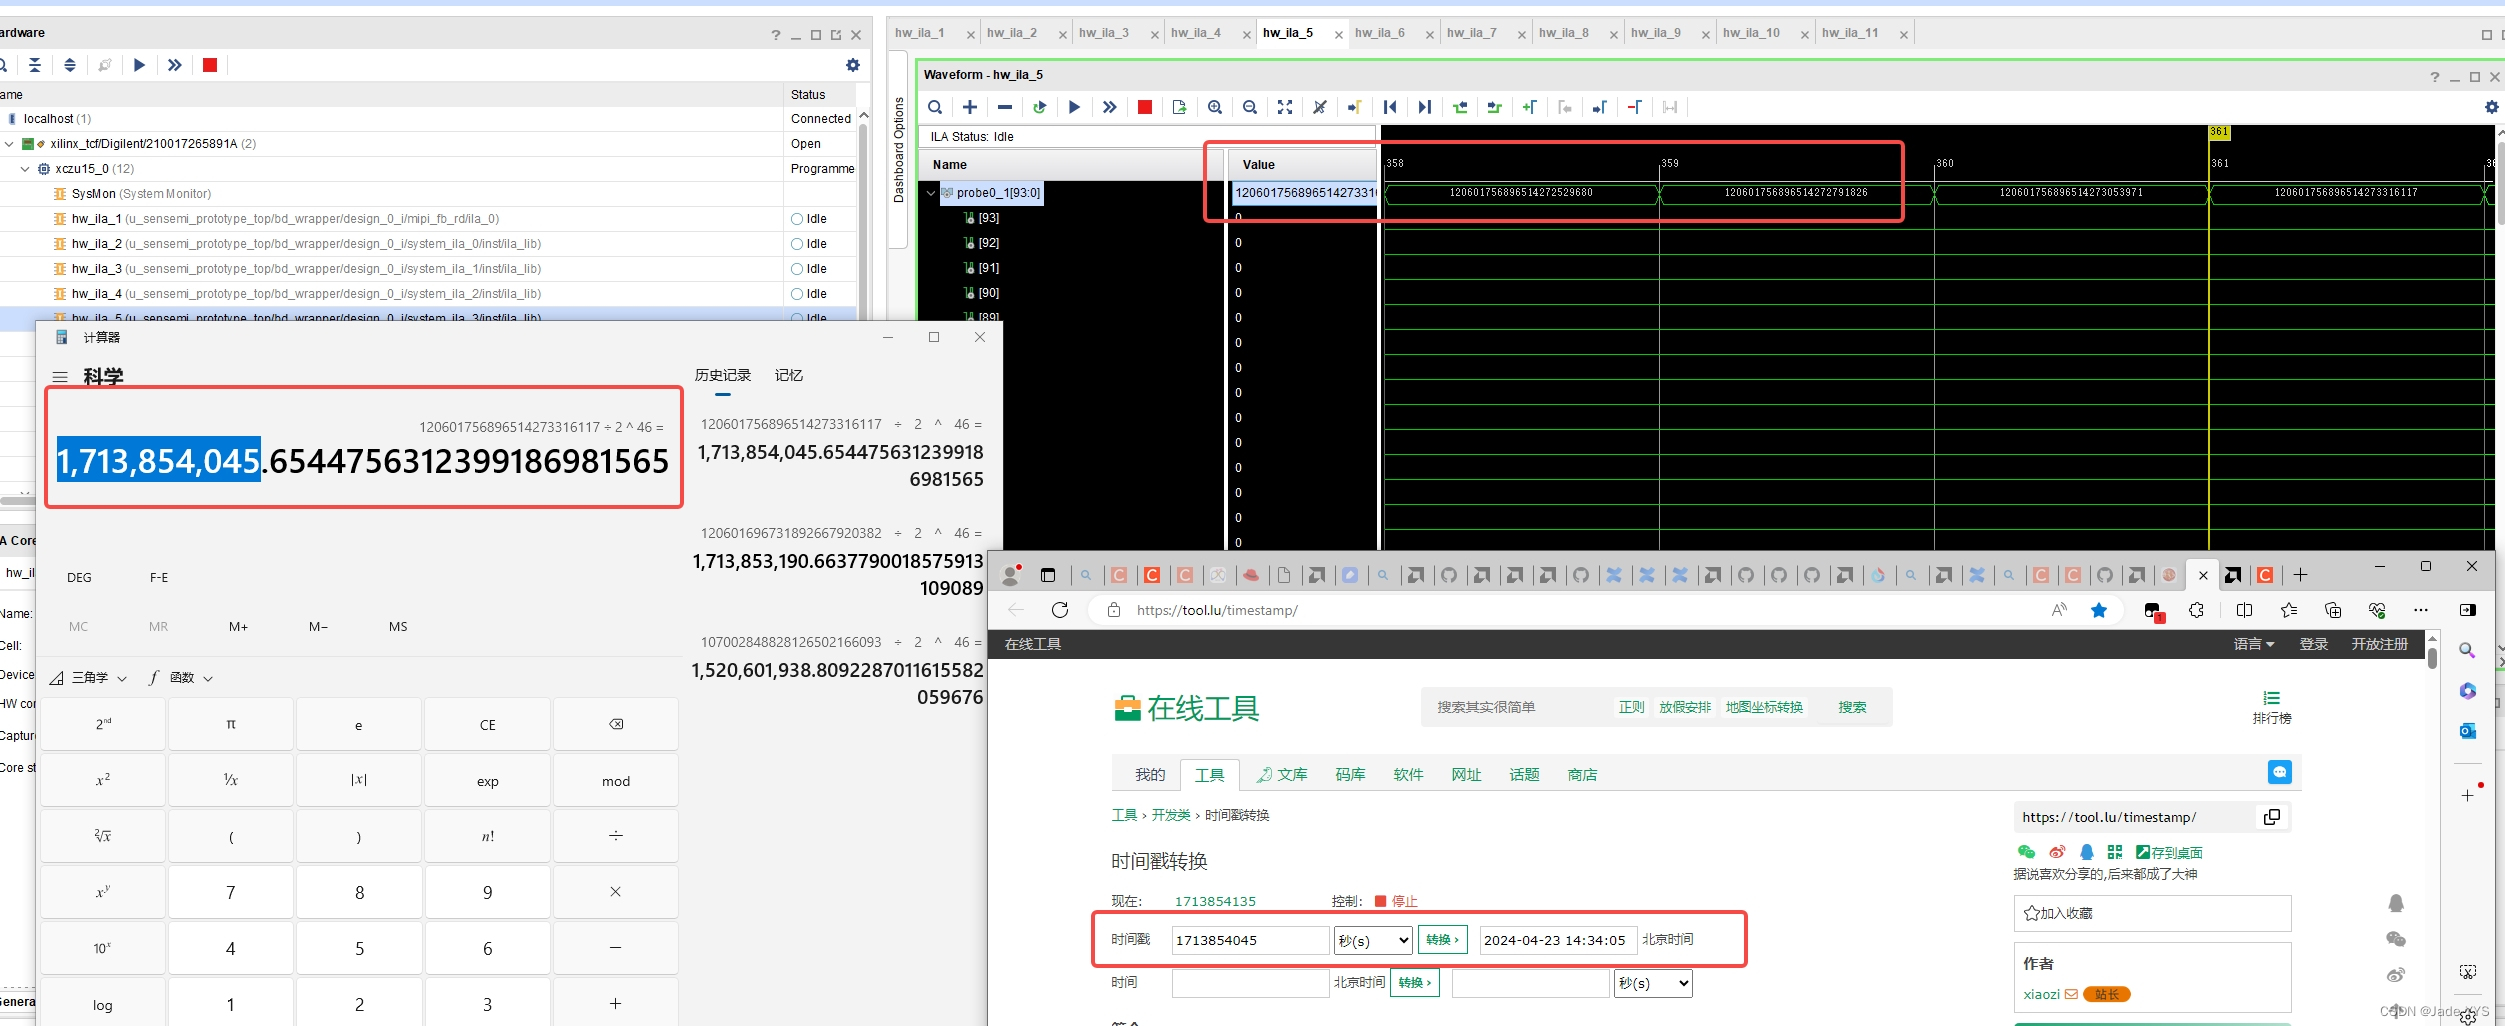
Task: Open waveform settings gear
Action: click(2490, 107)
